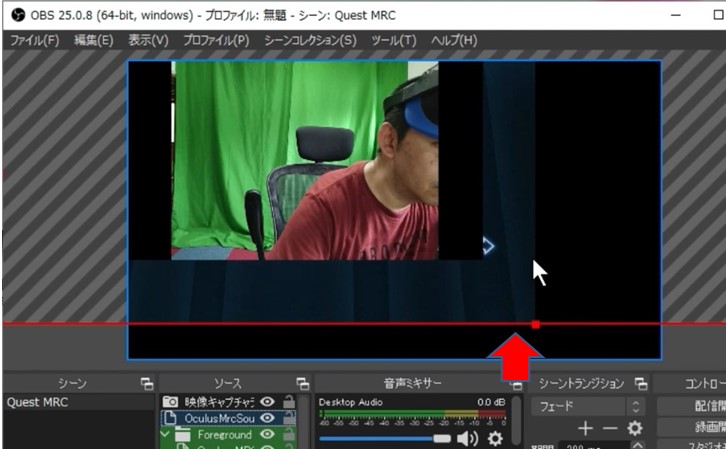The image size is (726, 449).
Task: Toggle visibility of 映像キャプチャ source
Action: 267,402
